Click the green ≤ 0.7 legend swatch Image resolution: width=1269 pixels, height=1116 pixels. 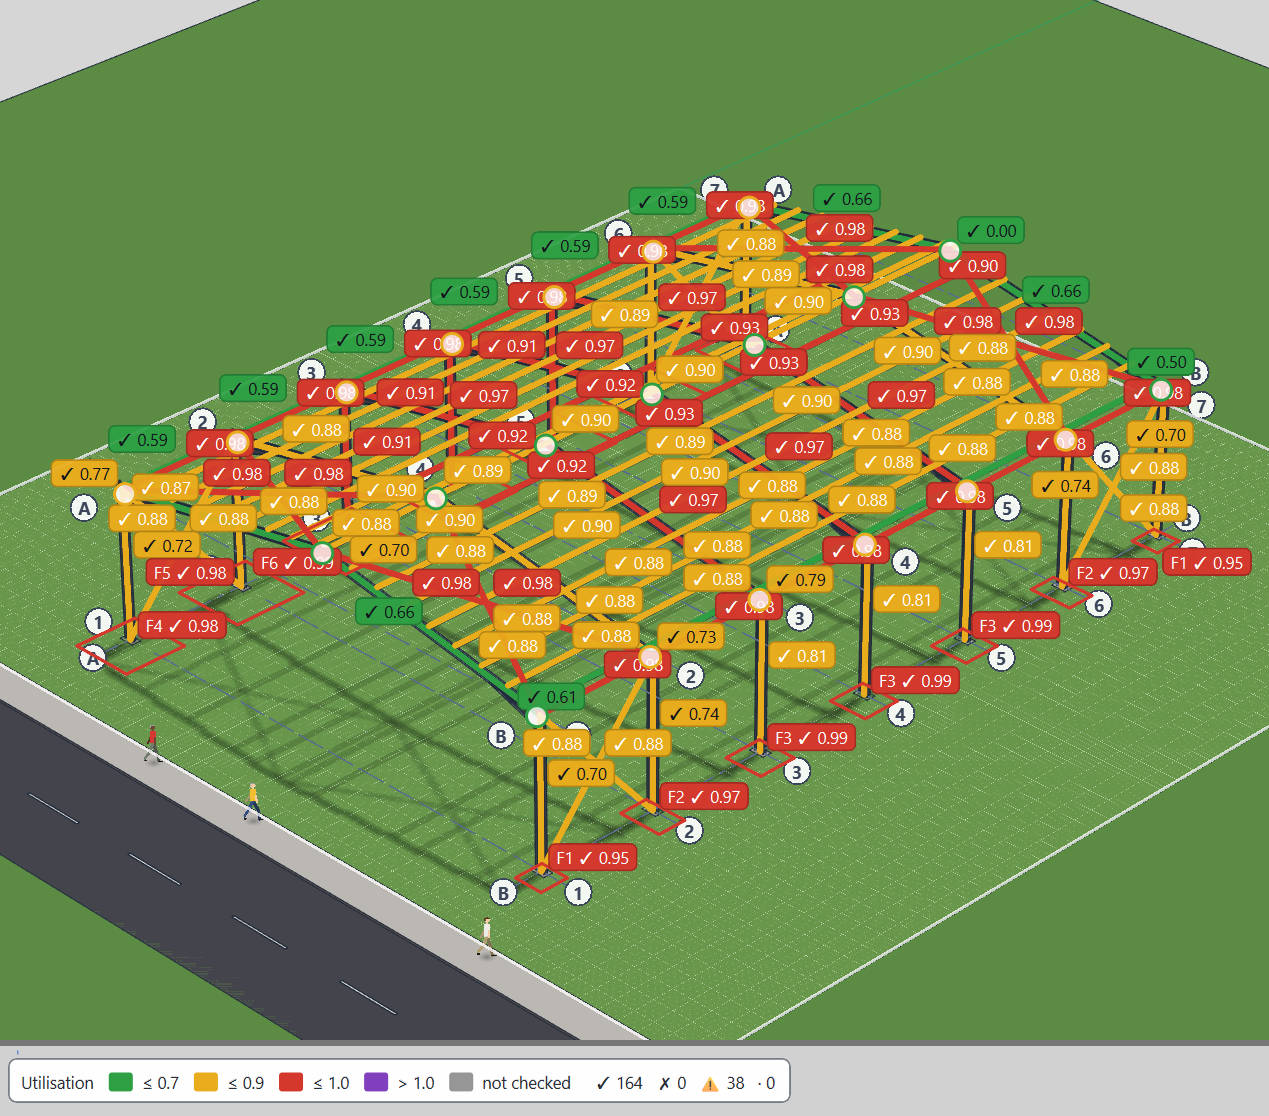[121, 1082]
